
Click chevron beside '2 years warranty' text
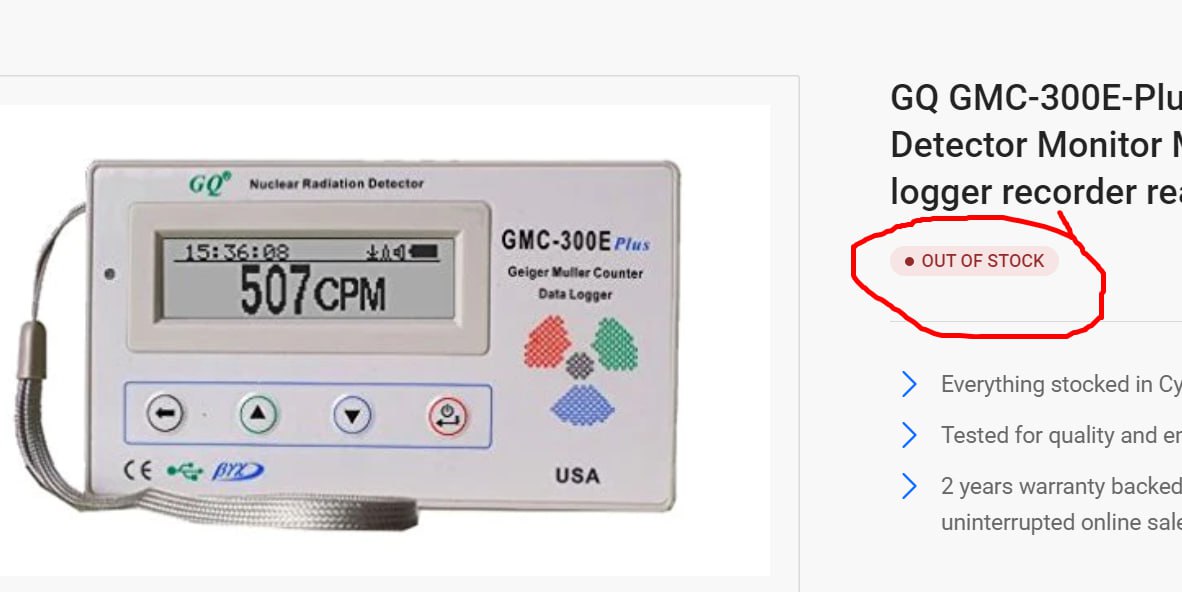[x=909, y=486]
